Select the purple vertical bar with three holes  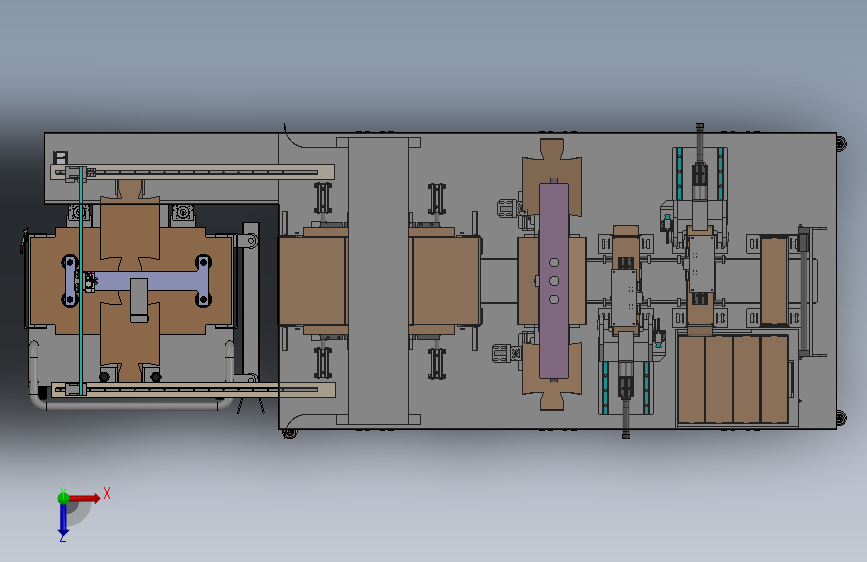[554, 280]
